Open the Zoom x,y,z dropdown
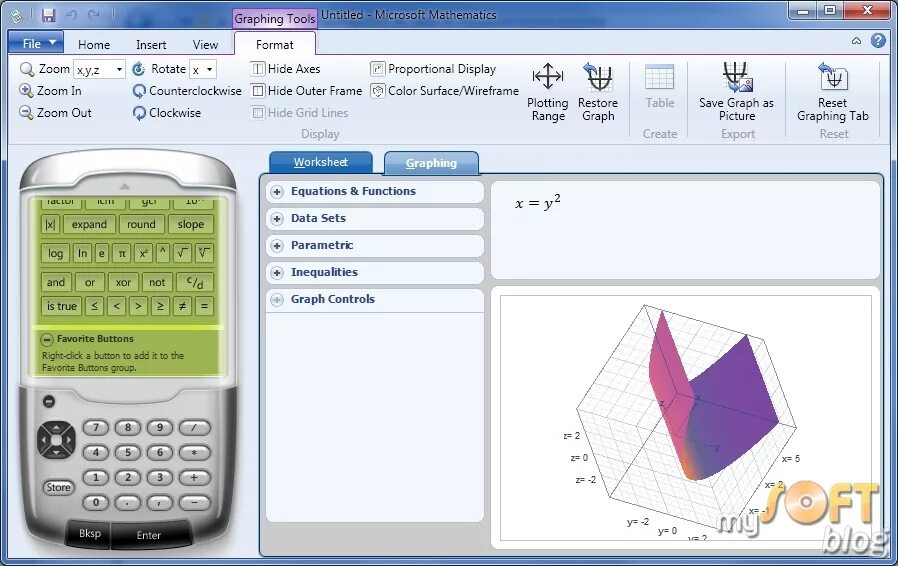898x566 pixels. point(119,69)
